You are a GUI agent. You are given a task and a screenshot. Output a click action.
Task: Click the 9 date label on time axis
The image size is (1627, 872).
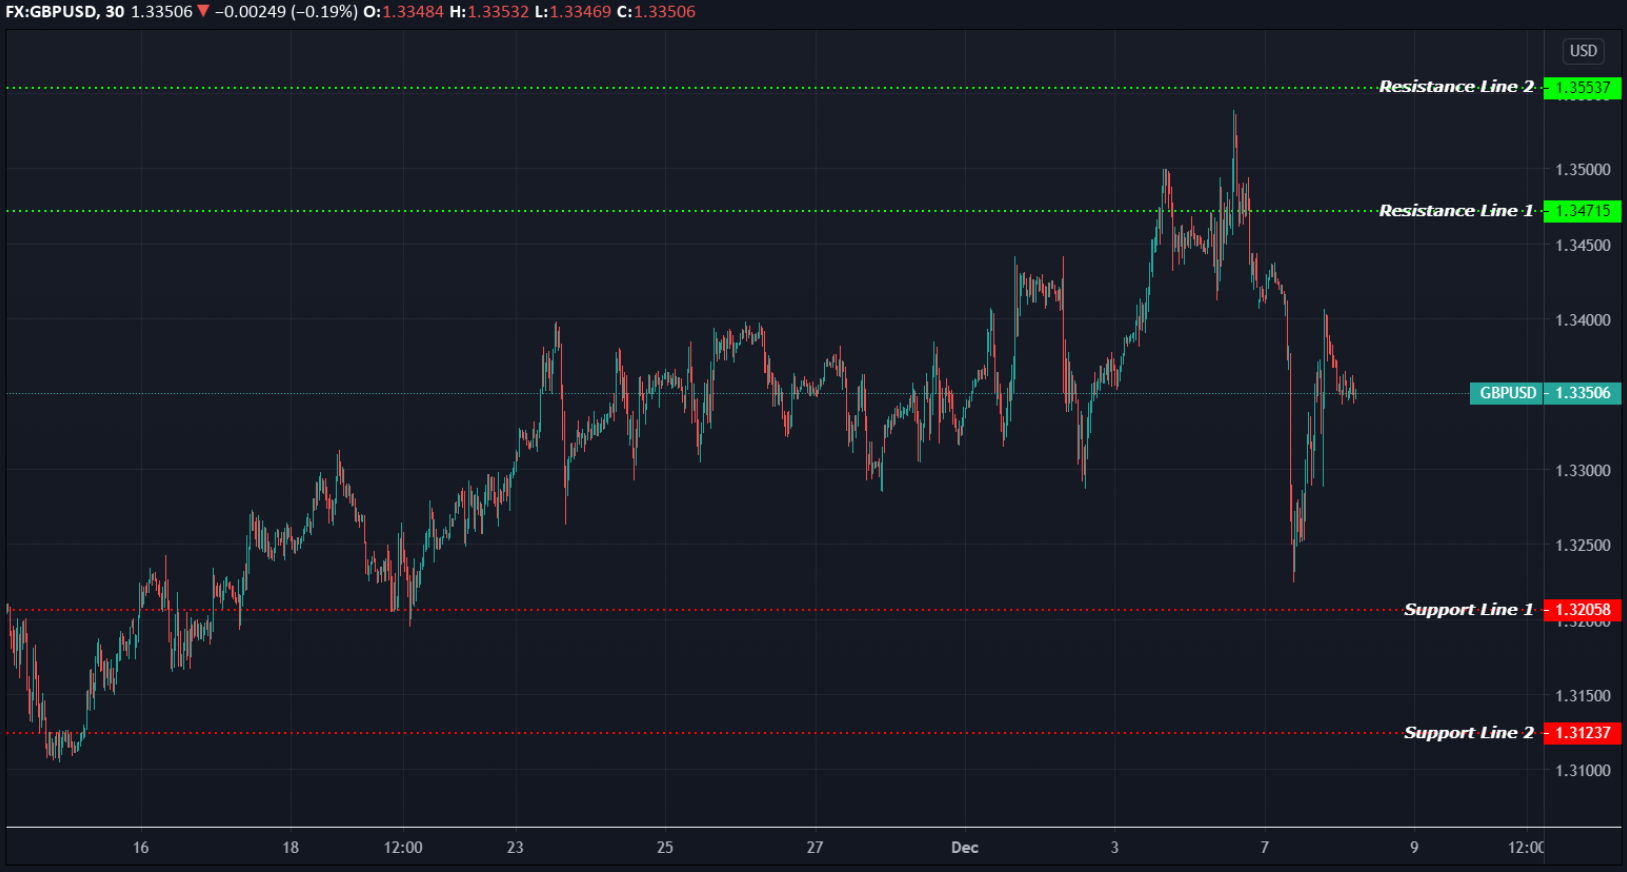[x=1414, y=848]
